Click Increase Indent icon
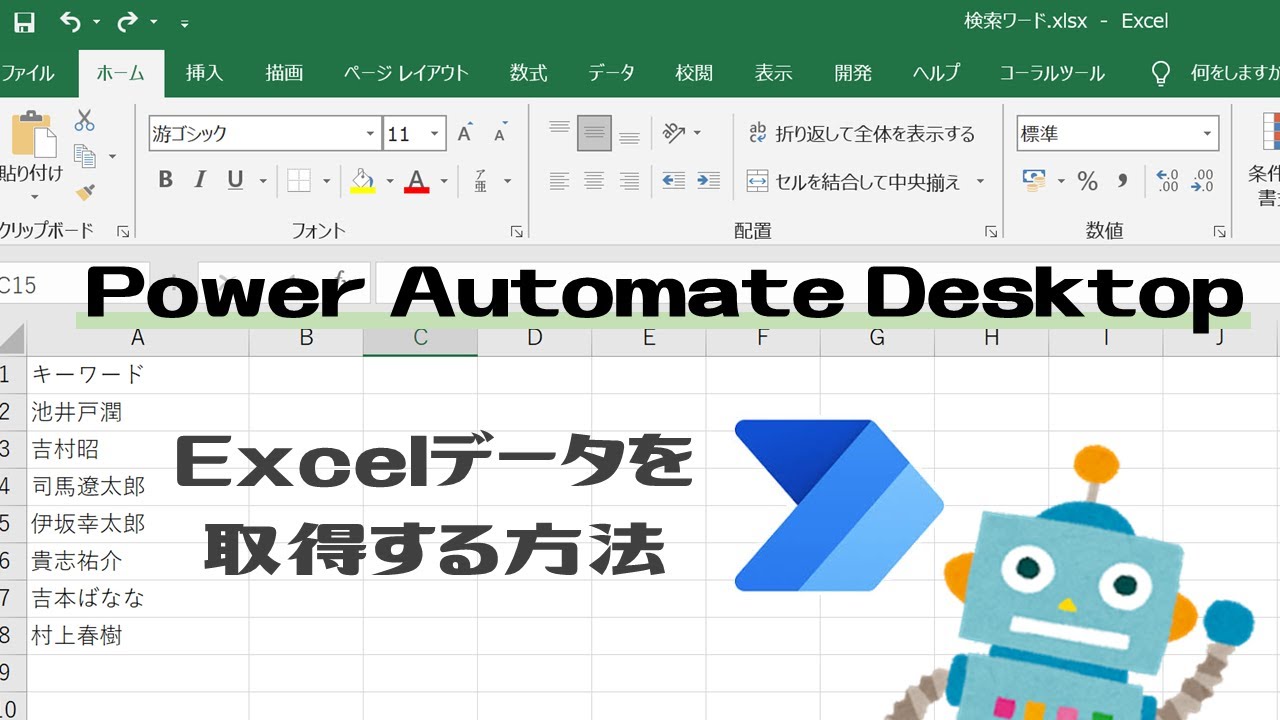This screenshot has height=720, width=1280. pos(709,181)
